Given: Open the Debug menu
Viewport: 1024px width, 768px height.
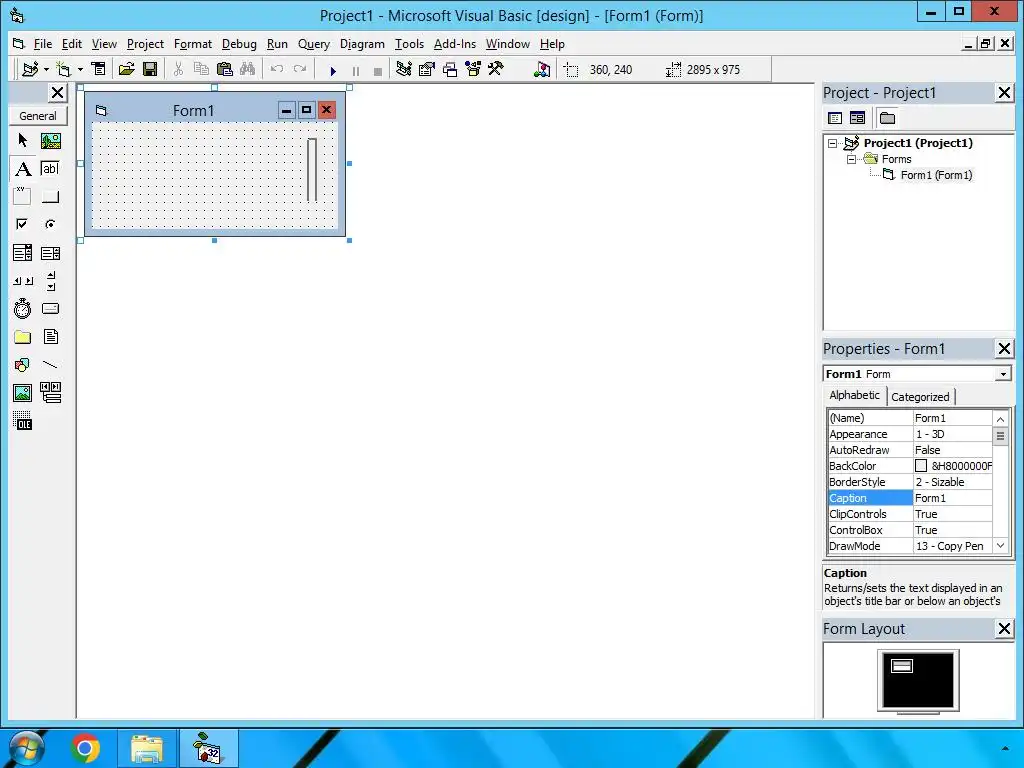Looking at the screenshot, I should coord(239,44).
